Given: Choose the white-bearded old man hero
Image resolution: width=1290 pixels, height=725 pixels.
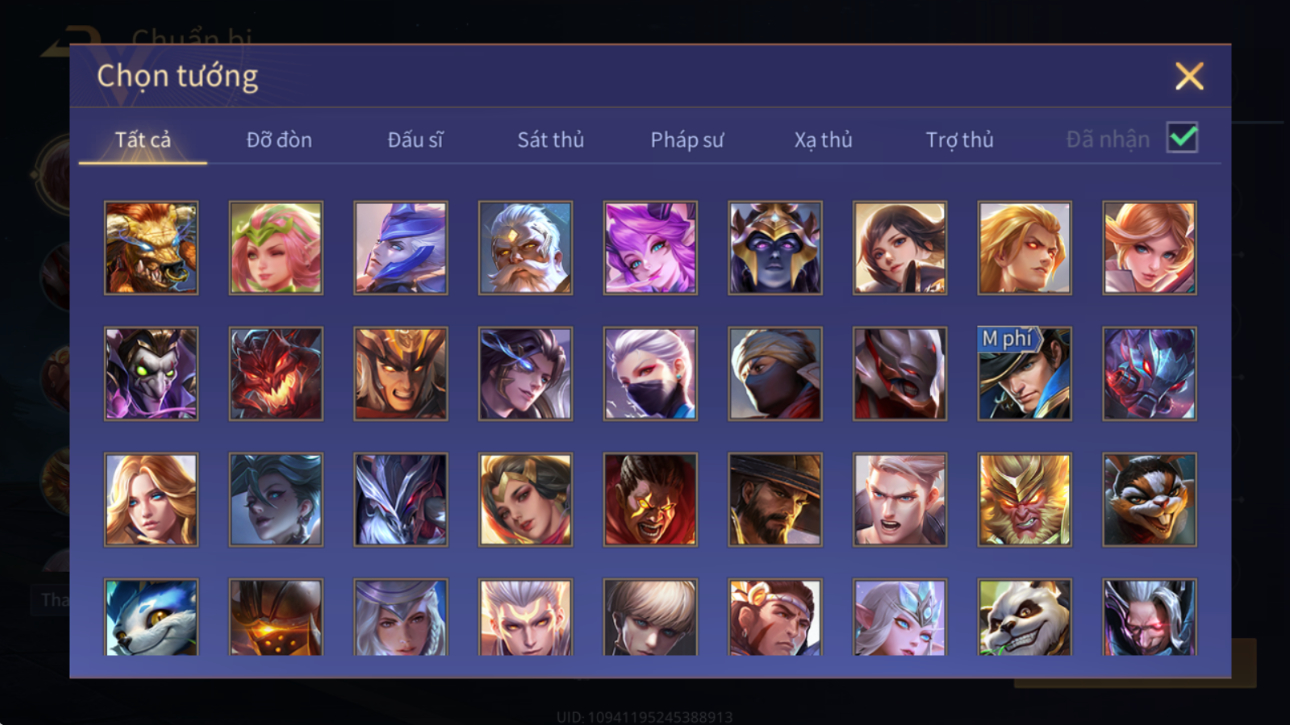Looking at the screenshot, I should click(x=525, y=248).
